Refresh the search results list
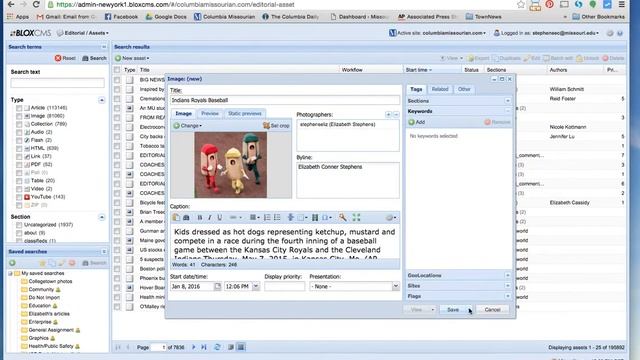Viewport: 640px width, 360px height. [x=217, y=347]
